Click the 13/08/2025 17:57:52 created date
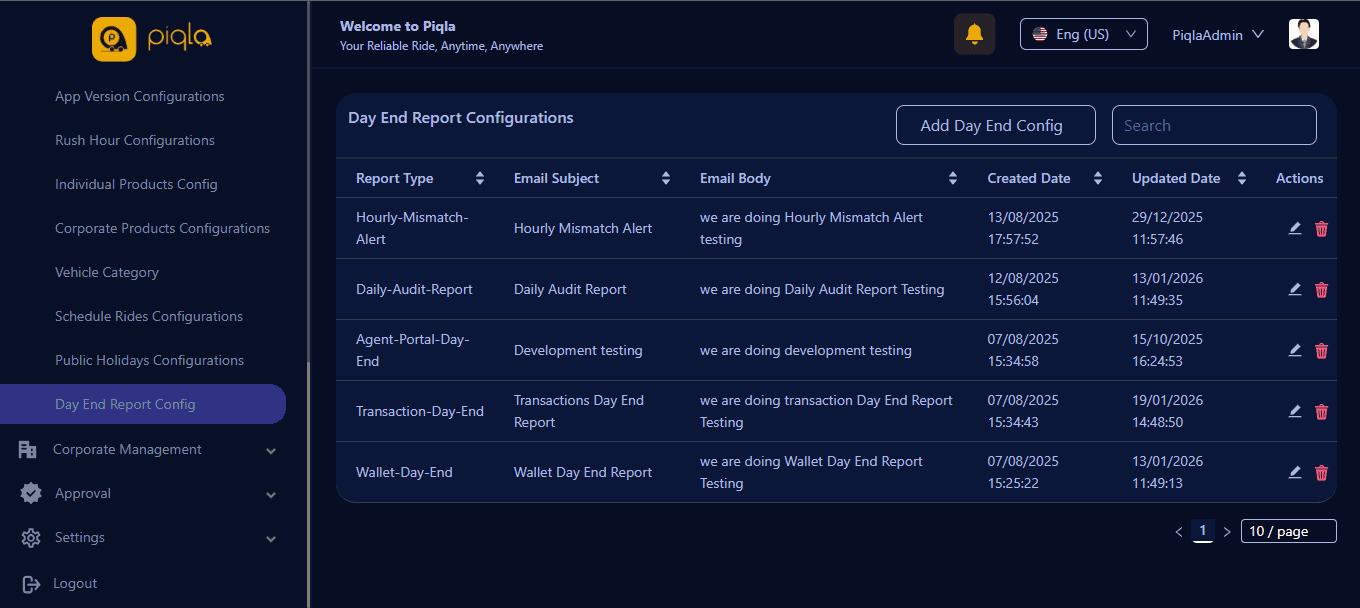 (x=1023, y=228)
